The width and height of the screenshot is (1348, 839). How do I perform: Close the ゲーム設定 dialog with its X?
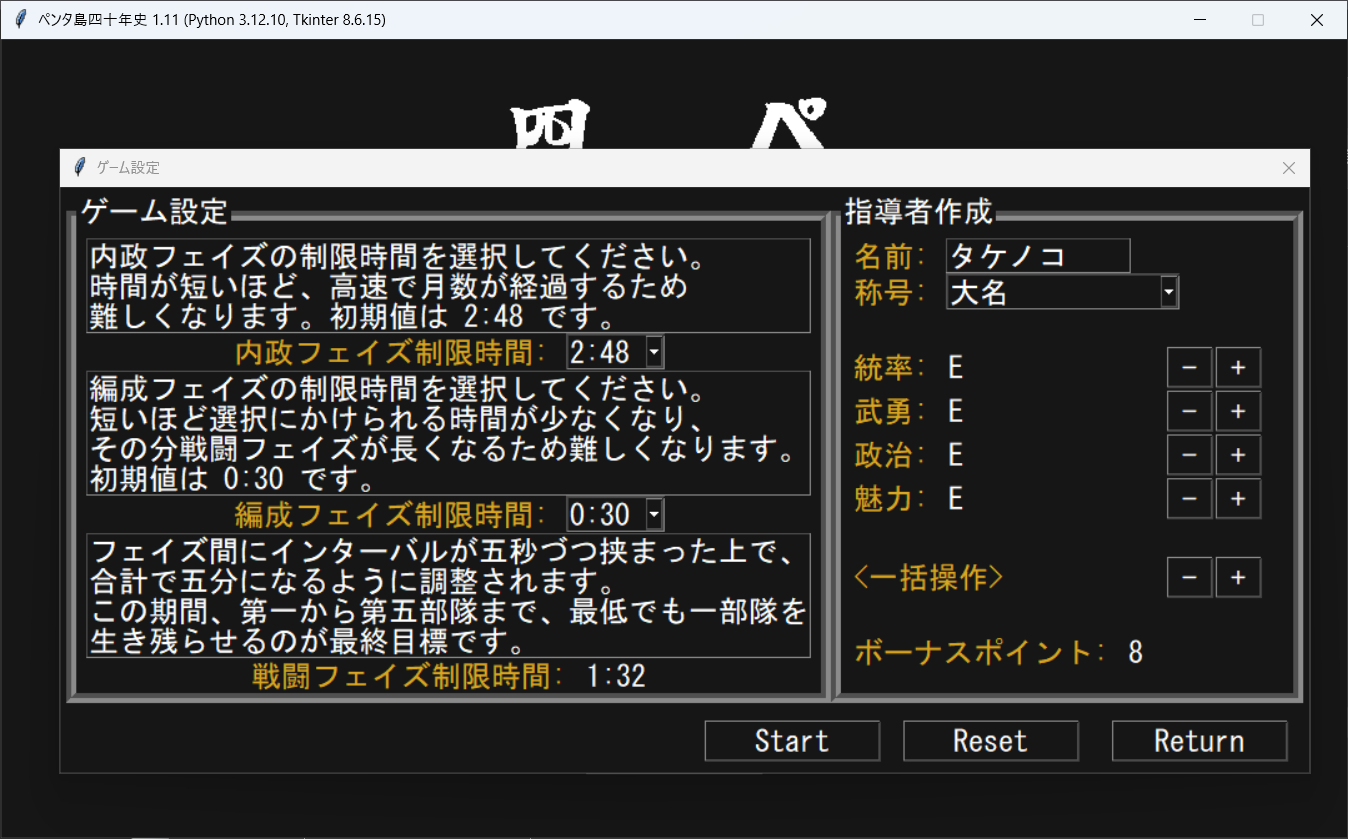[1288, 168]
